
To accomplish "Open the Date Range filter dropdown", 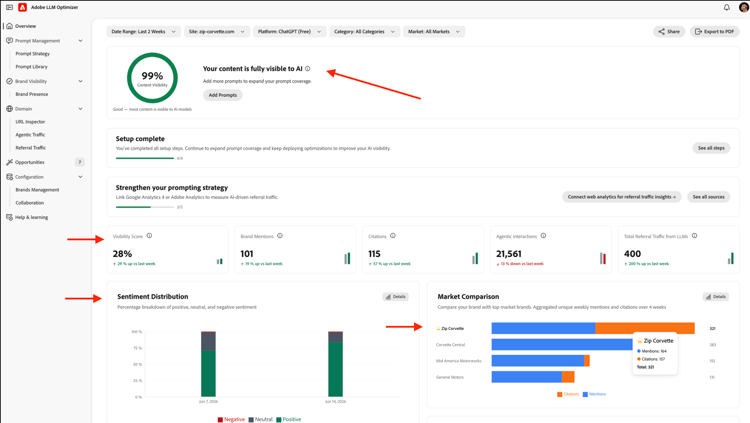I will 143,32.
